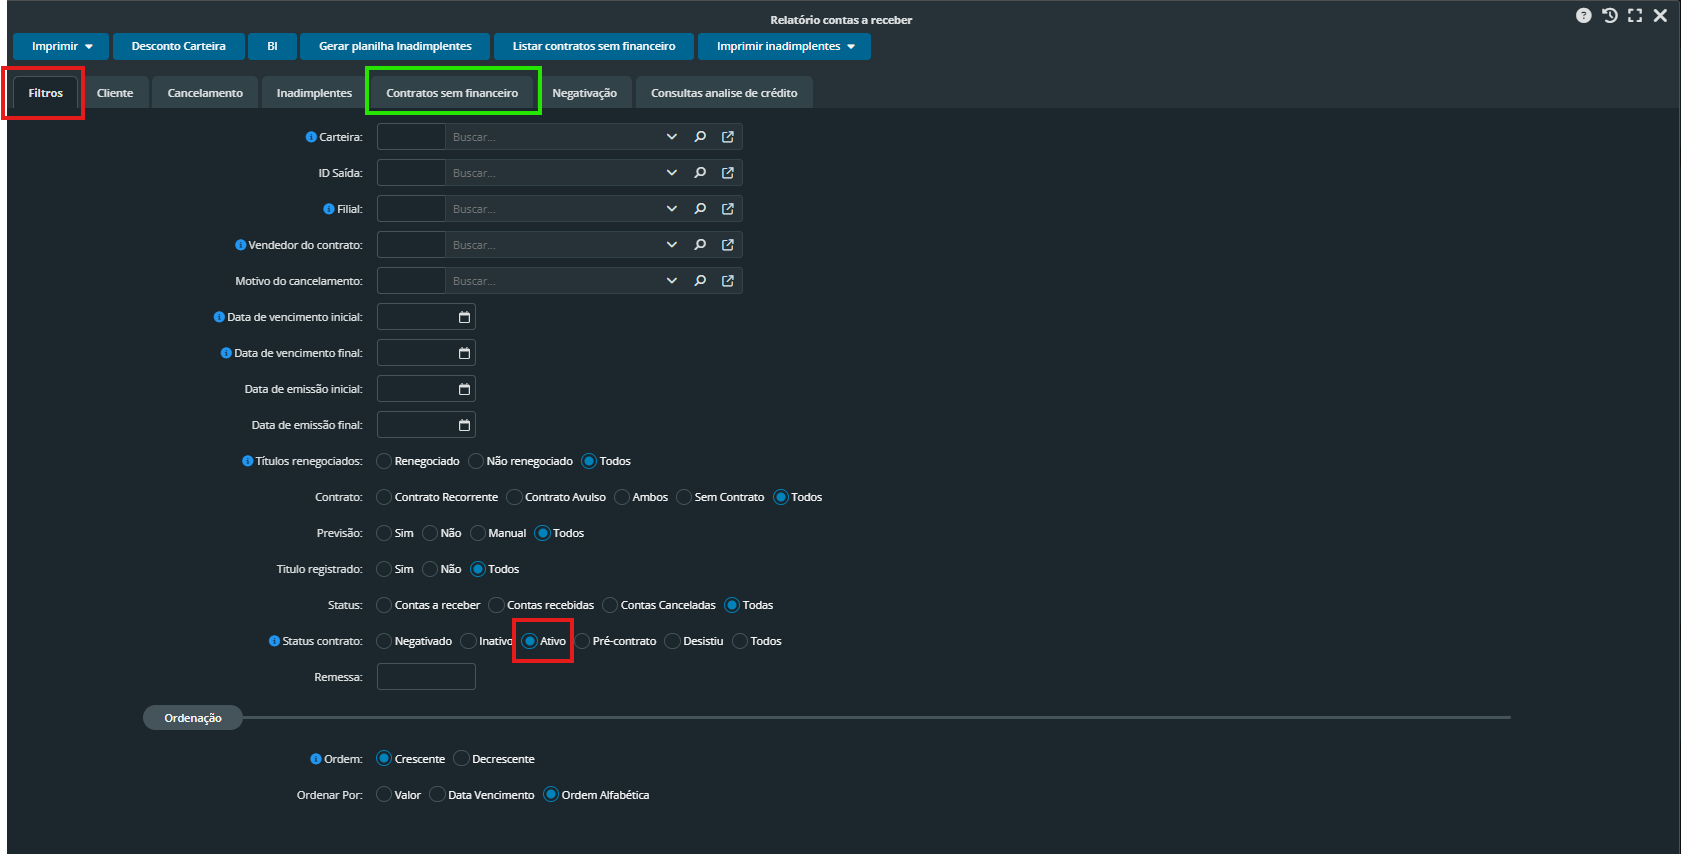Open external link icon beside Filial field
The height and width of the screenshot is (854, 1681).
[728, 209]
